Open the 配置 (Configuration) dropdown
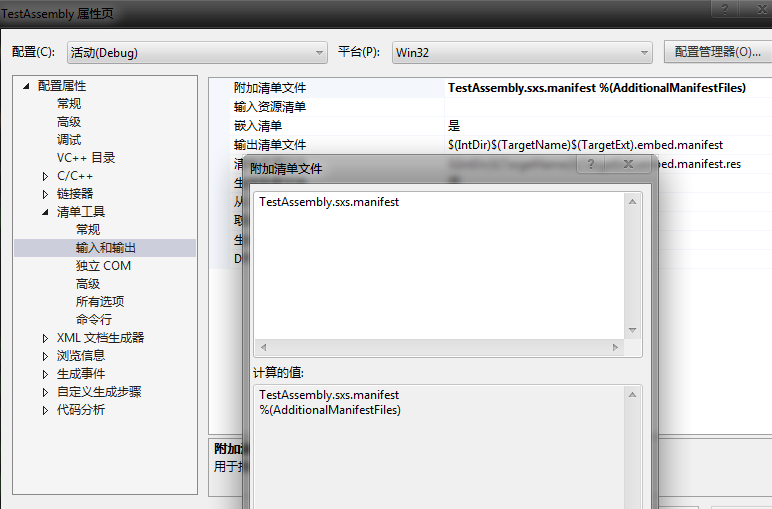This screenshot has height=509, width=772. pos(196,52)
